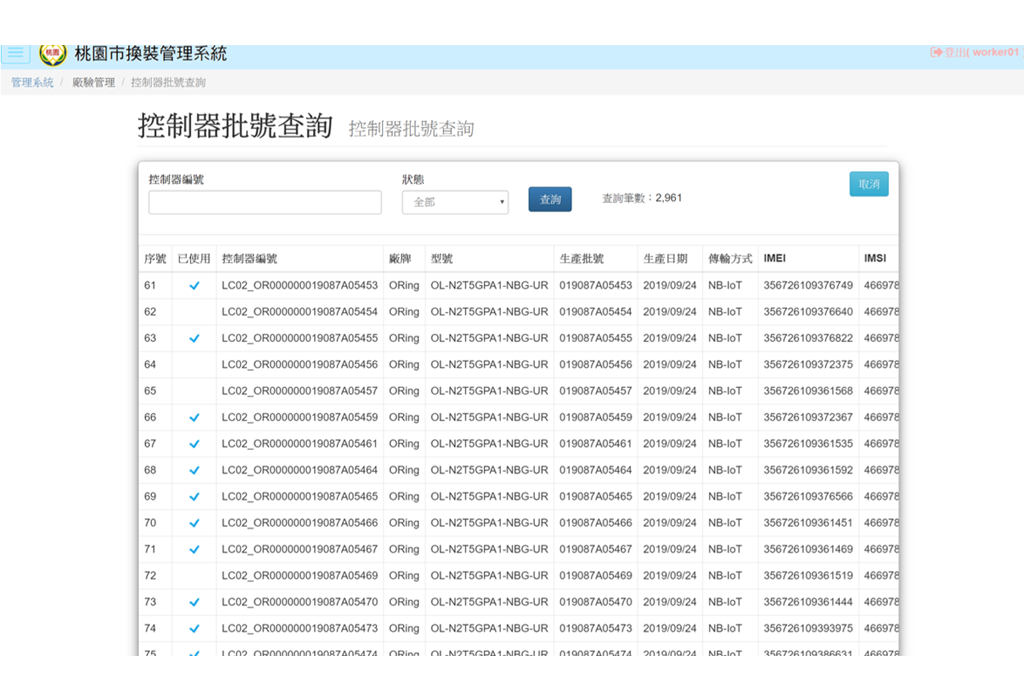Select 控制器批號查詢 breadcrumb item
Viewport: 1024px width, 700px height.
point(168,82)
